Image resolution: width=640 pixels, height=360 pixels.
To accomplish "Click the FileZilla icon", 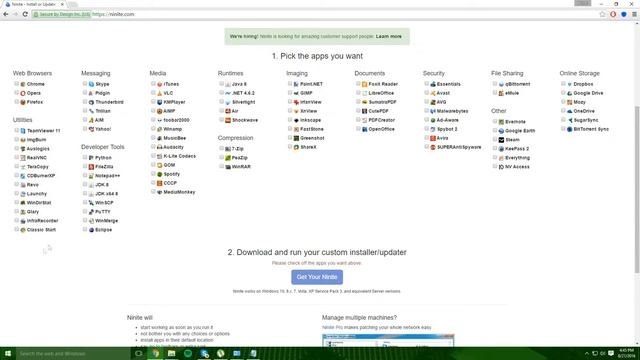I will coord(91,167).
